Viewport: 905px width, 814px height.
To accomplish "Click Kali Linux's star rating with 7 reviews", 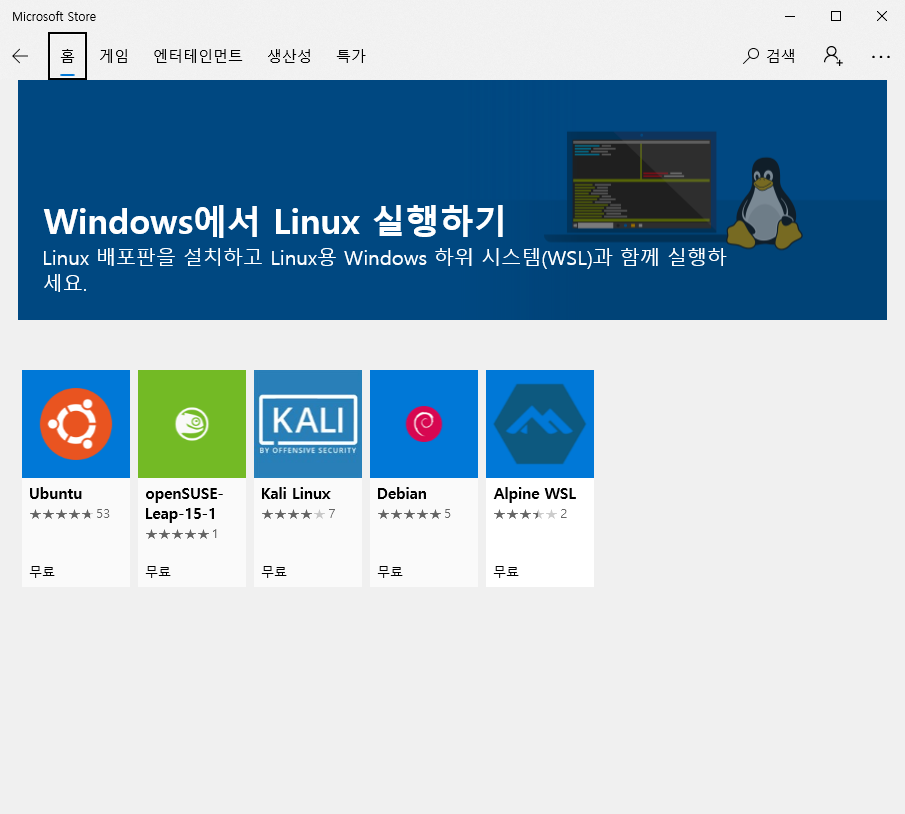I will pos(298,514).
